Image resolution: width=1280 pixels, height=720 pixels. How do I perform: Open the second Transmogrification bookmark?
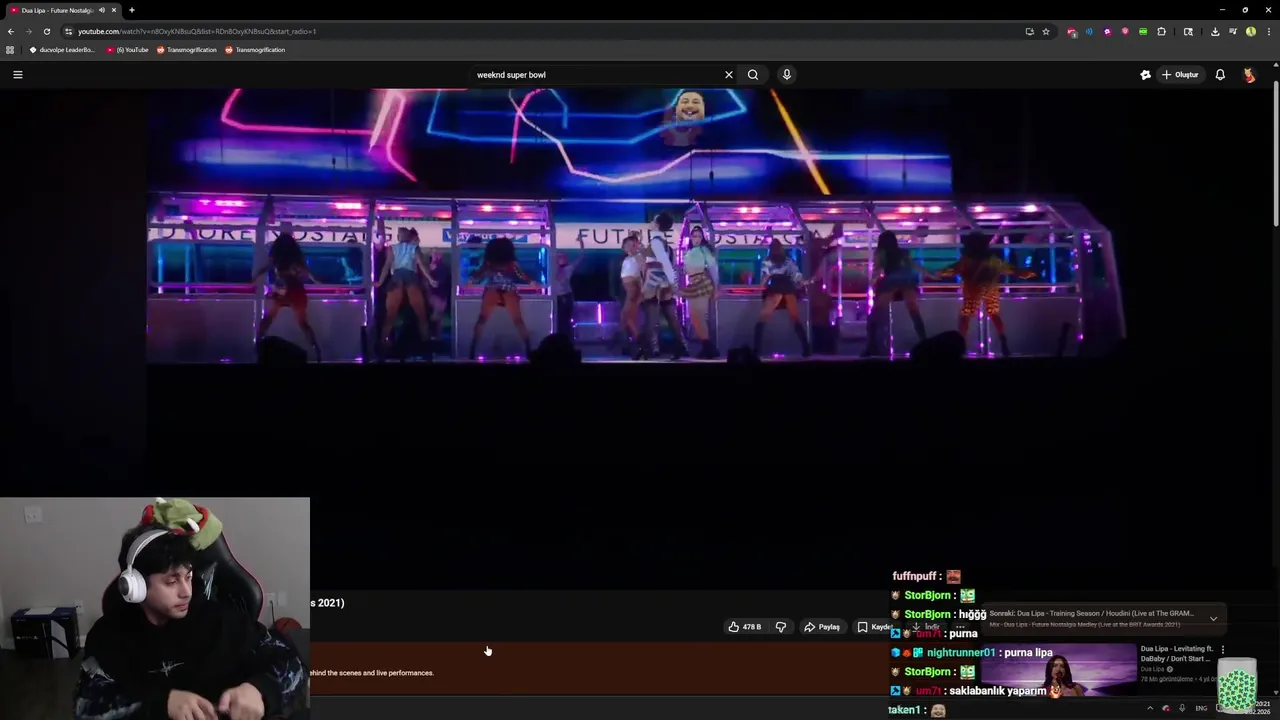255,49
